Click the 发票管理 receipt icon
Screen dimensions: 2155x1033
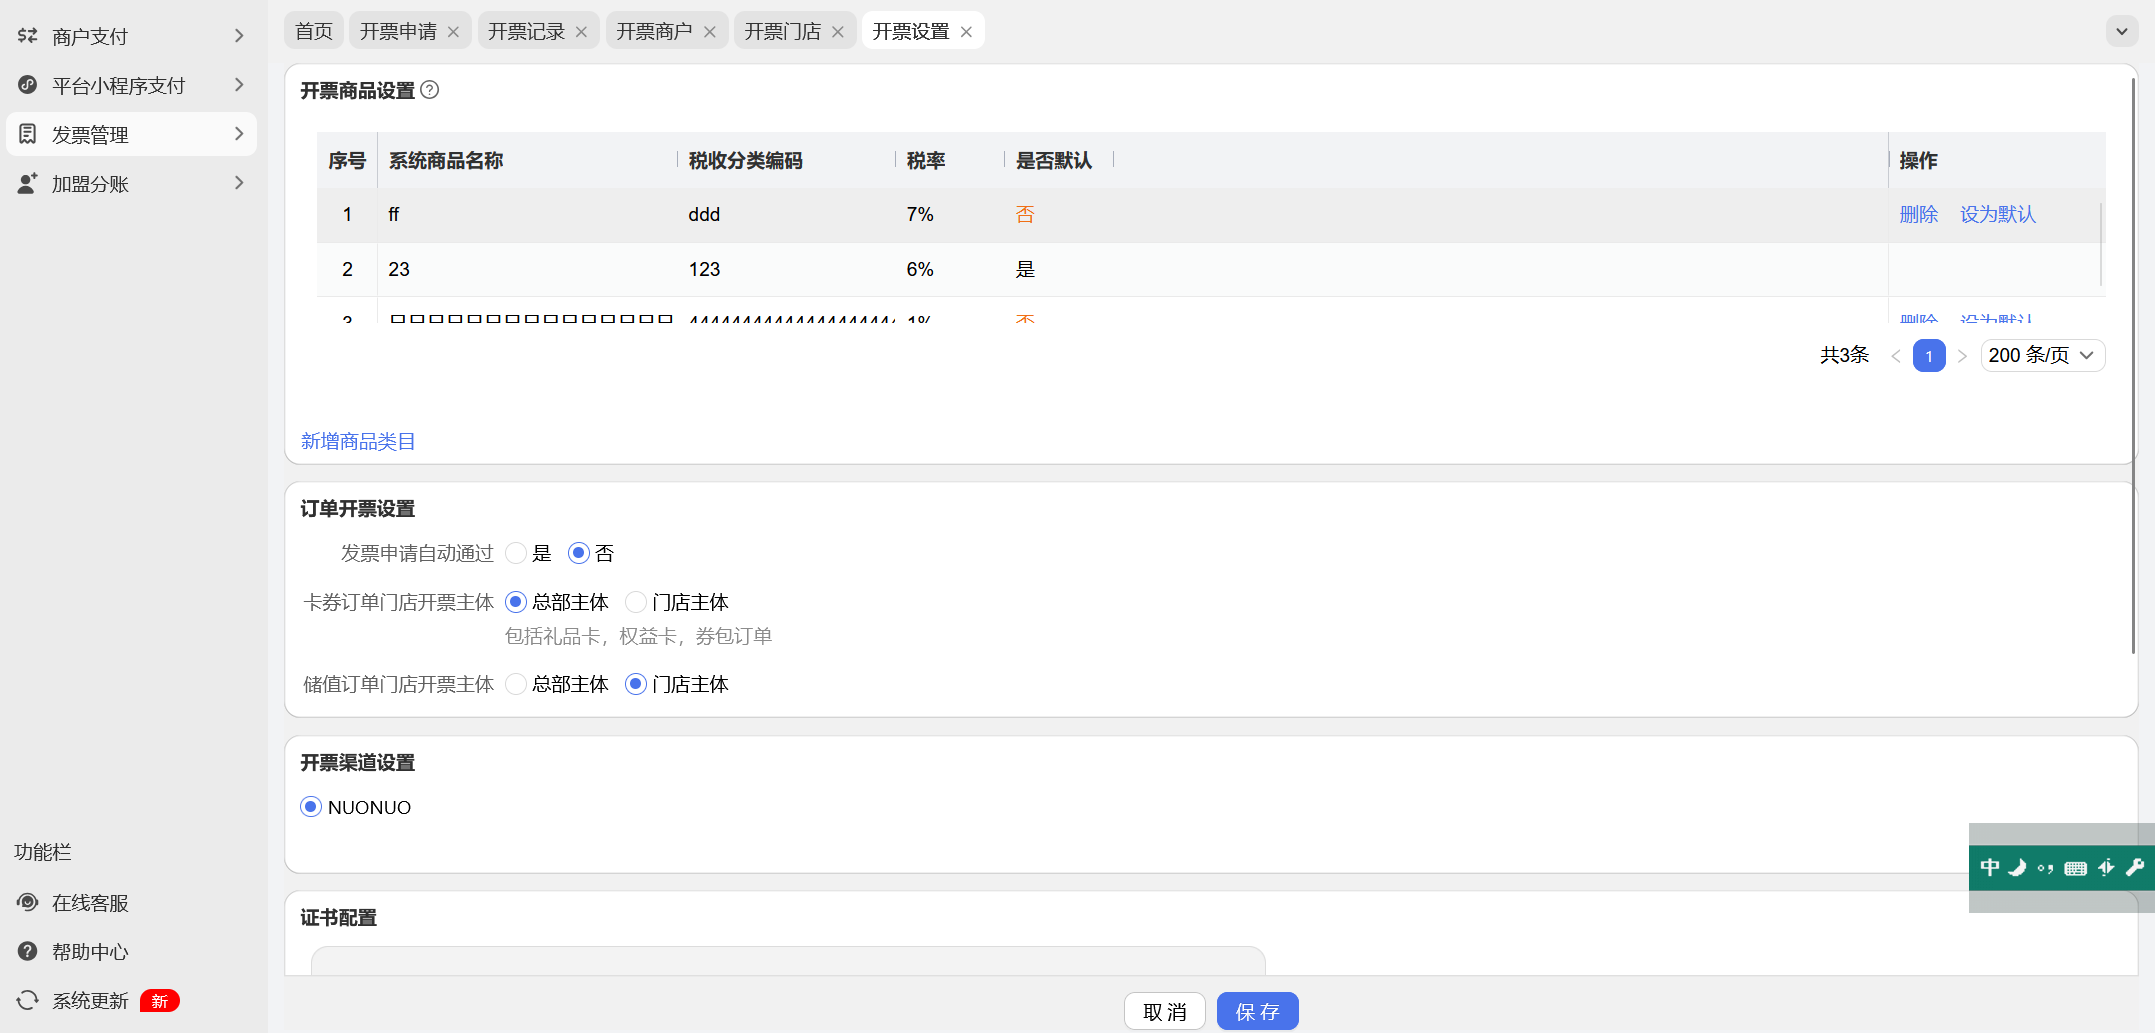tap(28, 134)
